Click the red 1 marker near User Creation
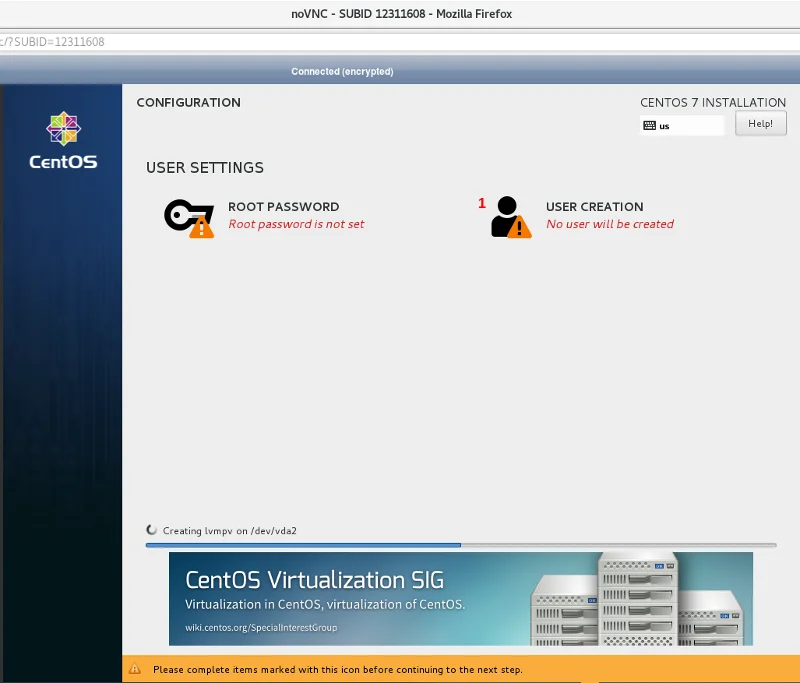Viewport: 800px width, 683px height. (482, 203)
